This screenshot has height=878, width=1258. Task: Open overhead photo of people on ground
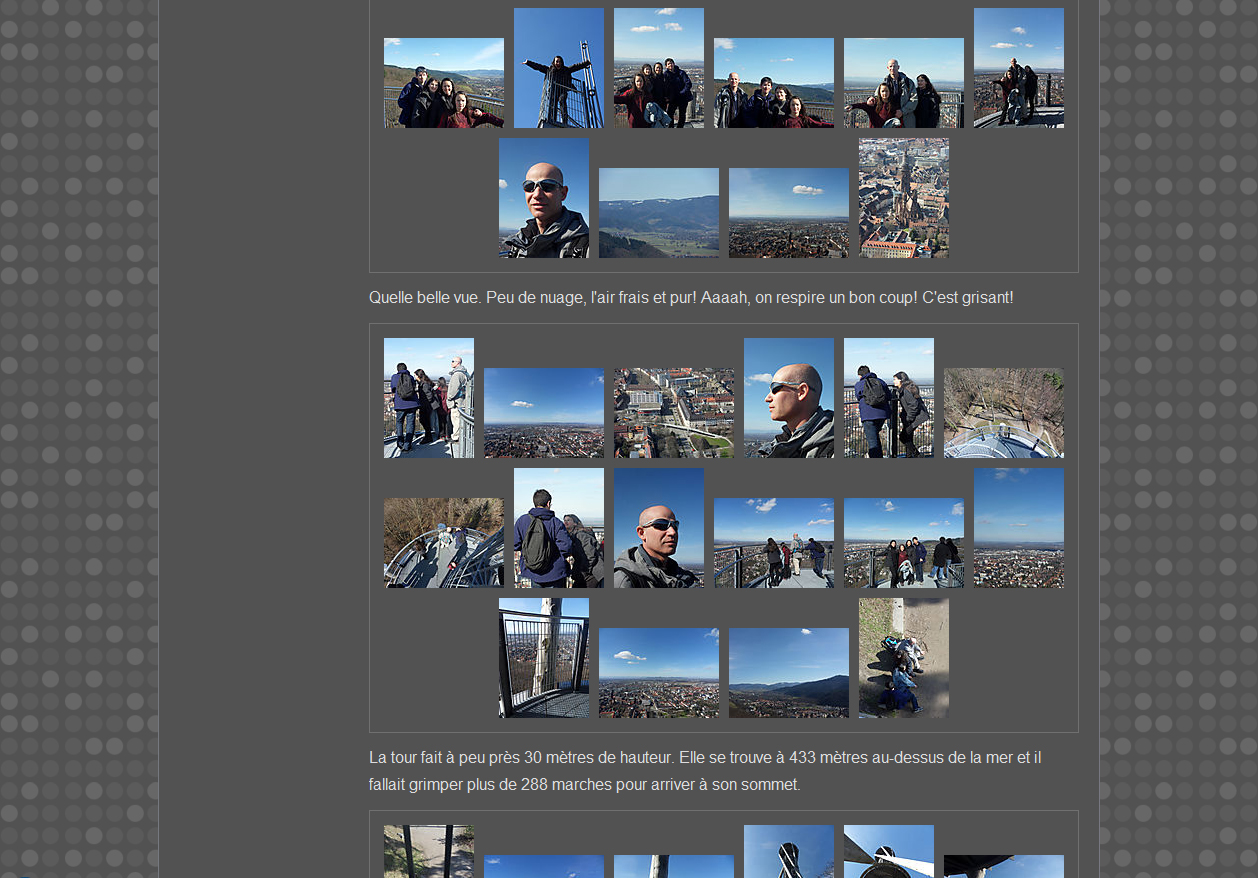(903, 658)
